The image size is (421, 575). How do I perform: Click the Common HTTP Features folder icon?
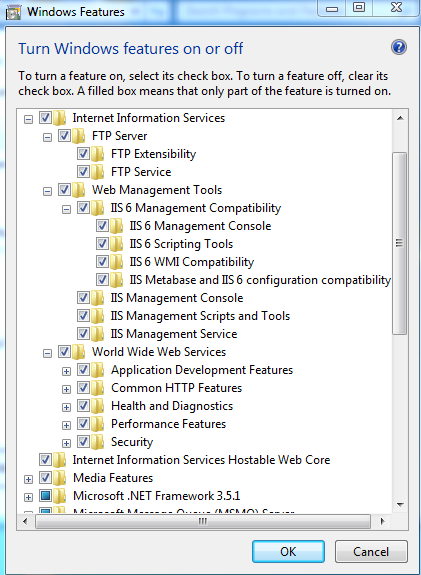[98, 388]
